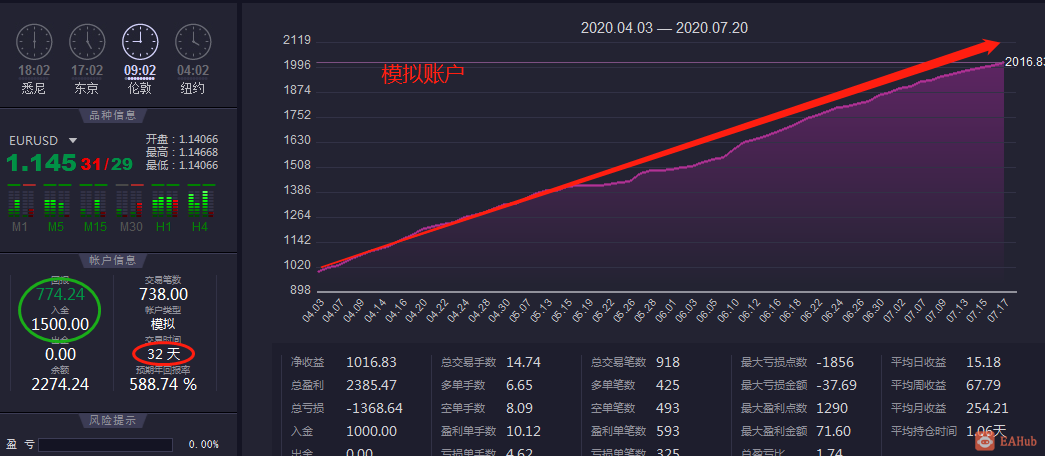The width and height of the screenshot is (1046, 456).
Task: Click the 总交易笔数 value 918
Action: coord(668,363)
